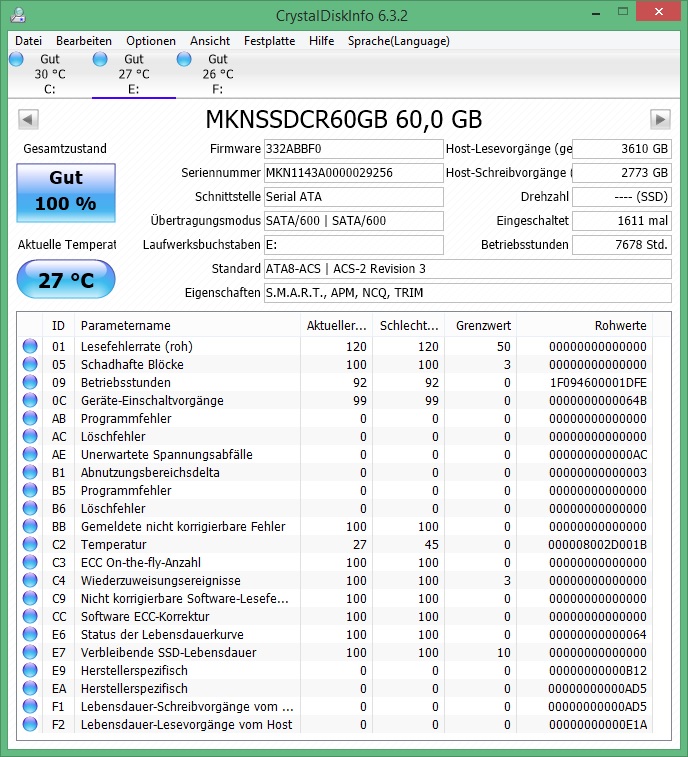The image size is (688, 757).
Task: Click status orb for C2 Temperatur row
Action: (x=30, y=544)
